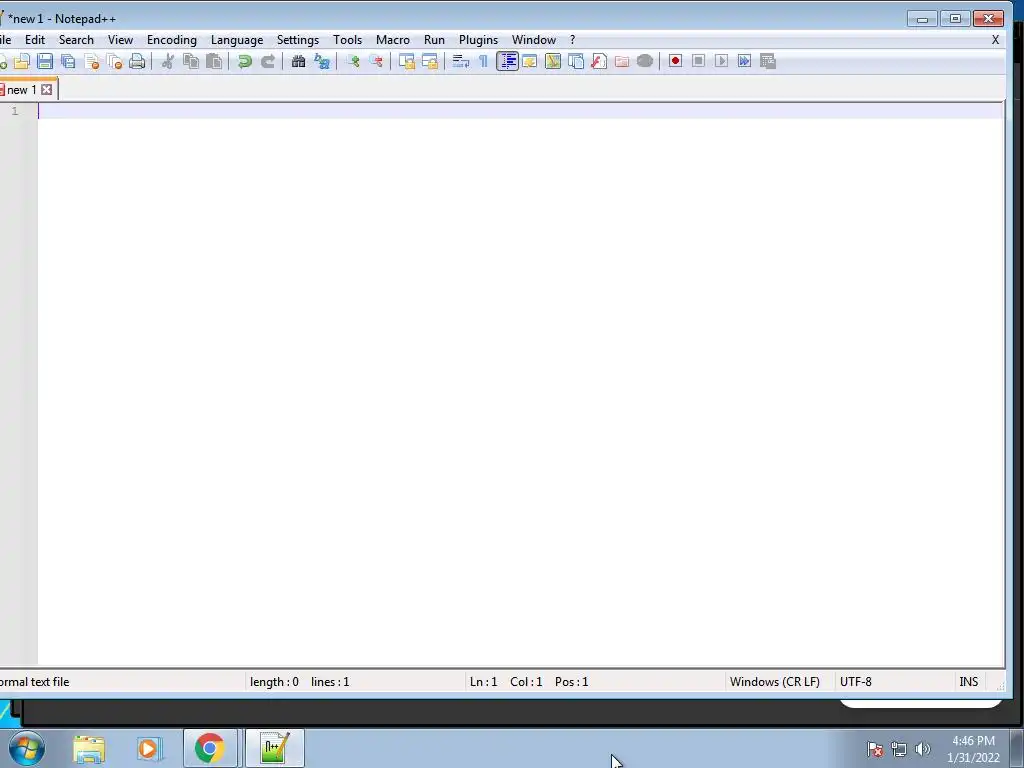Start macro recording with red dot icon
1024x768 pixels.
675,61
